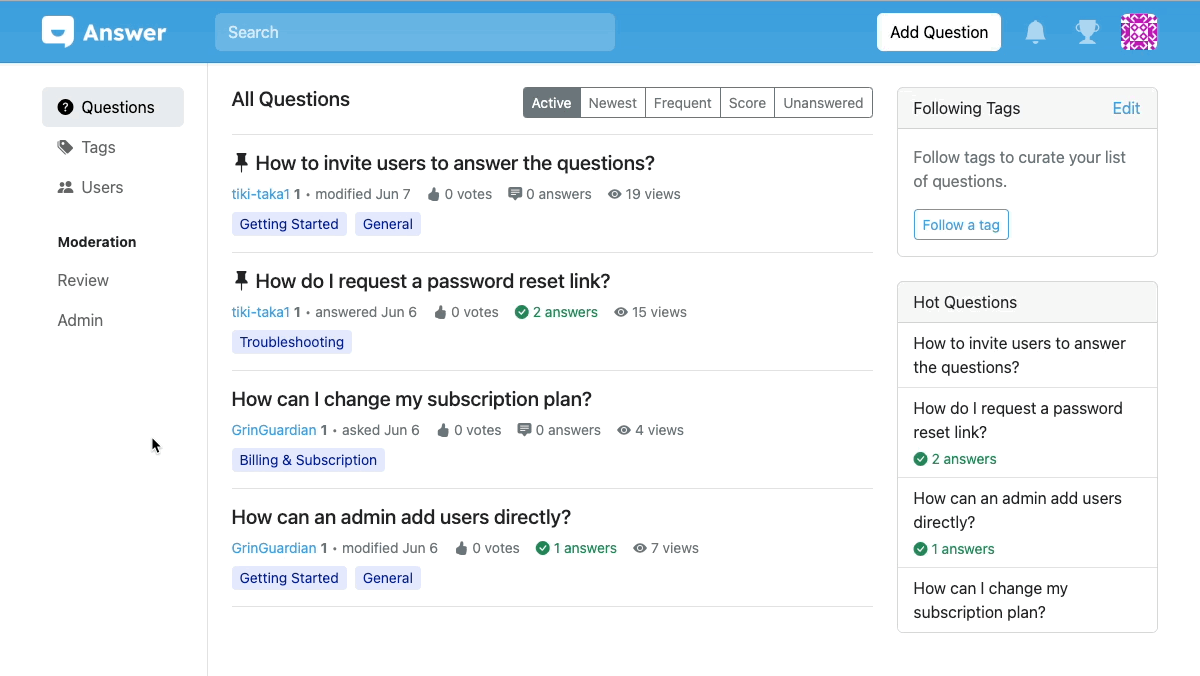Click the Add Question button

pyautogui.click(x=938, y=31)
